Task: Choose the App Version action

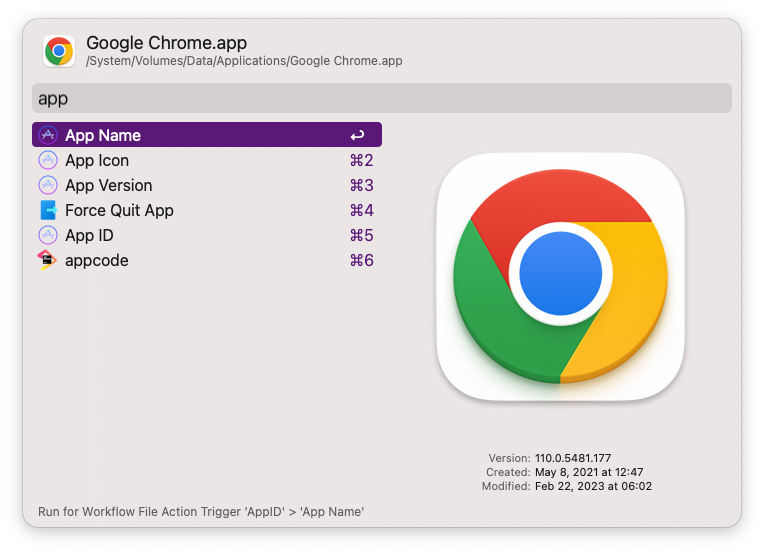Action: (x=109, y=185)
